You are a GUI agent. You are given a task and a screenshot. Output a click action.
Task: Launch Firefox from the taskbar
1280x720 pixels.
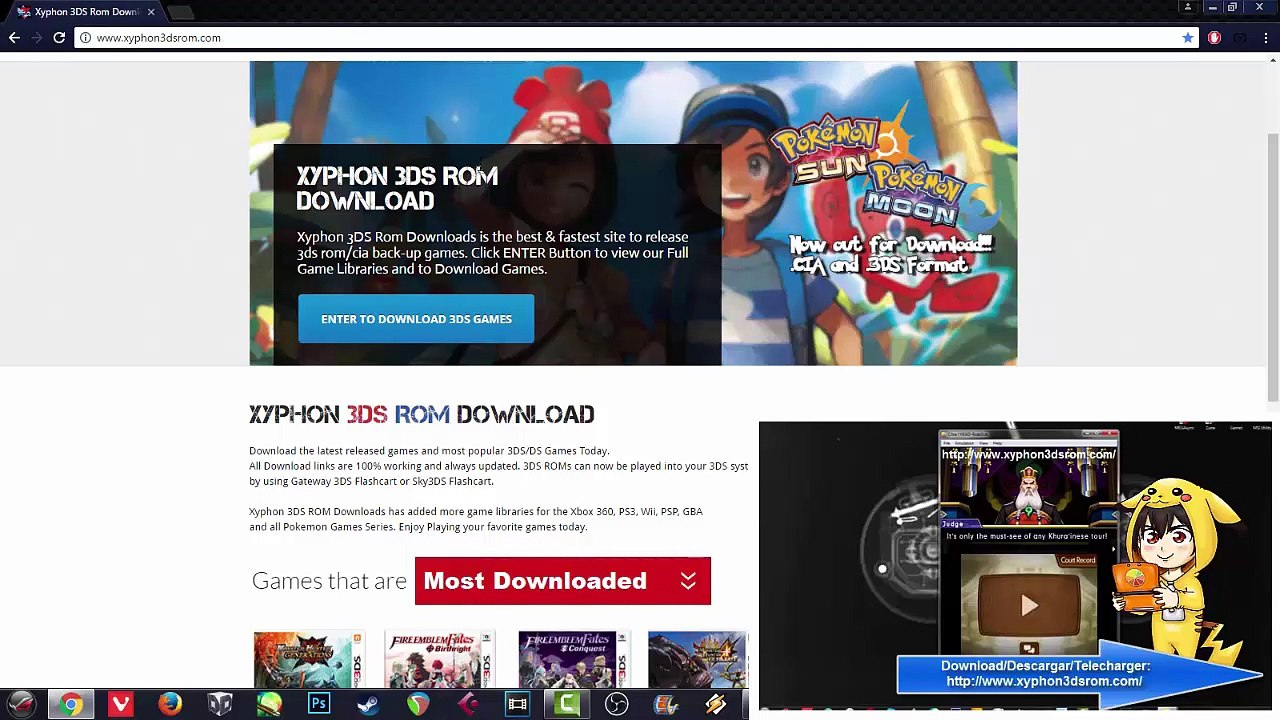(x=170, y=705)
